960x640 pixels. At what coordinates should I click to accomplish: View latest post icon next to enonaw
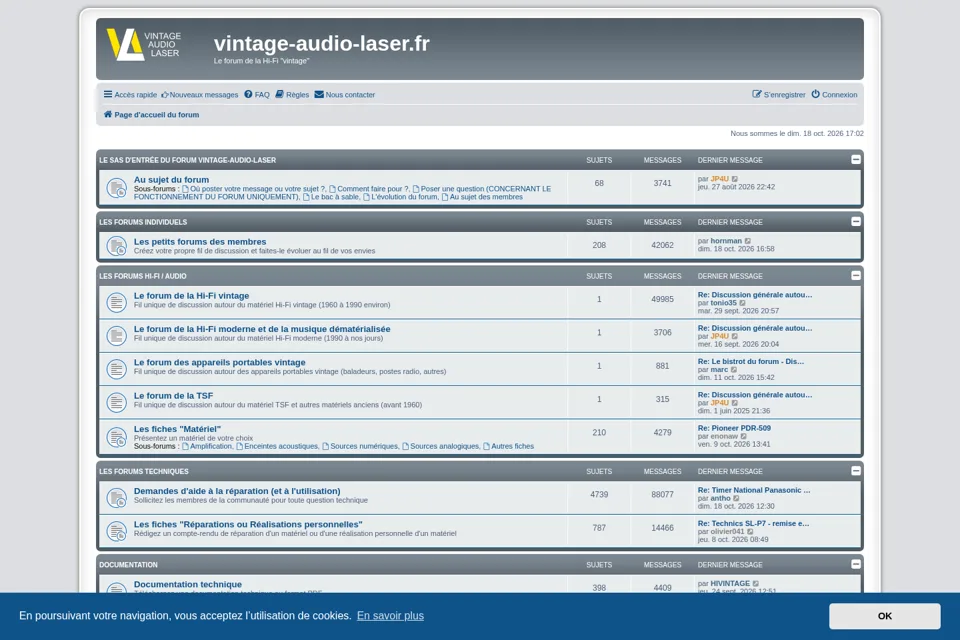(x=744, y=437)
